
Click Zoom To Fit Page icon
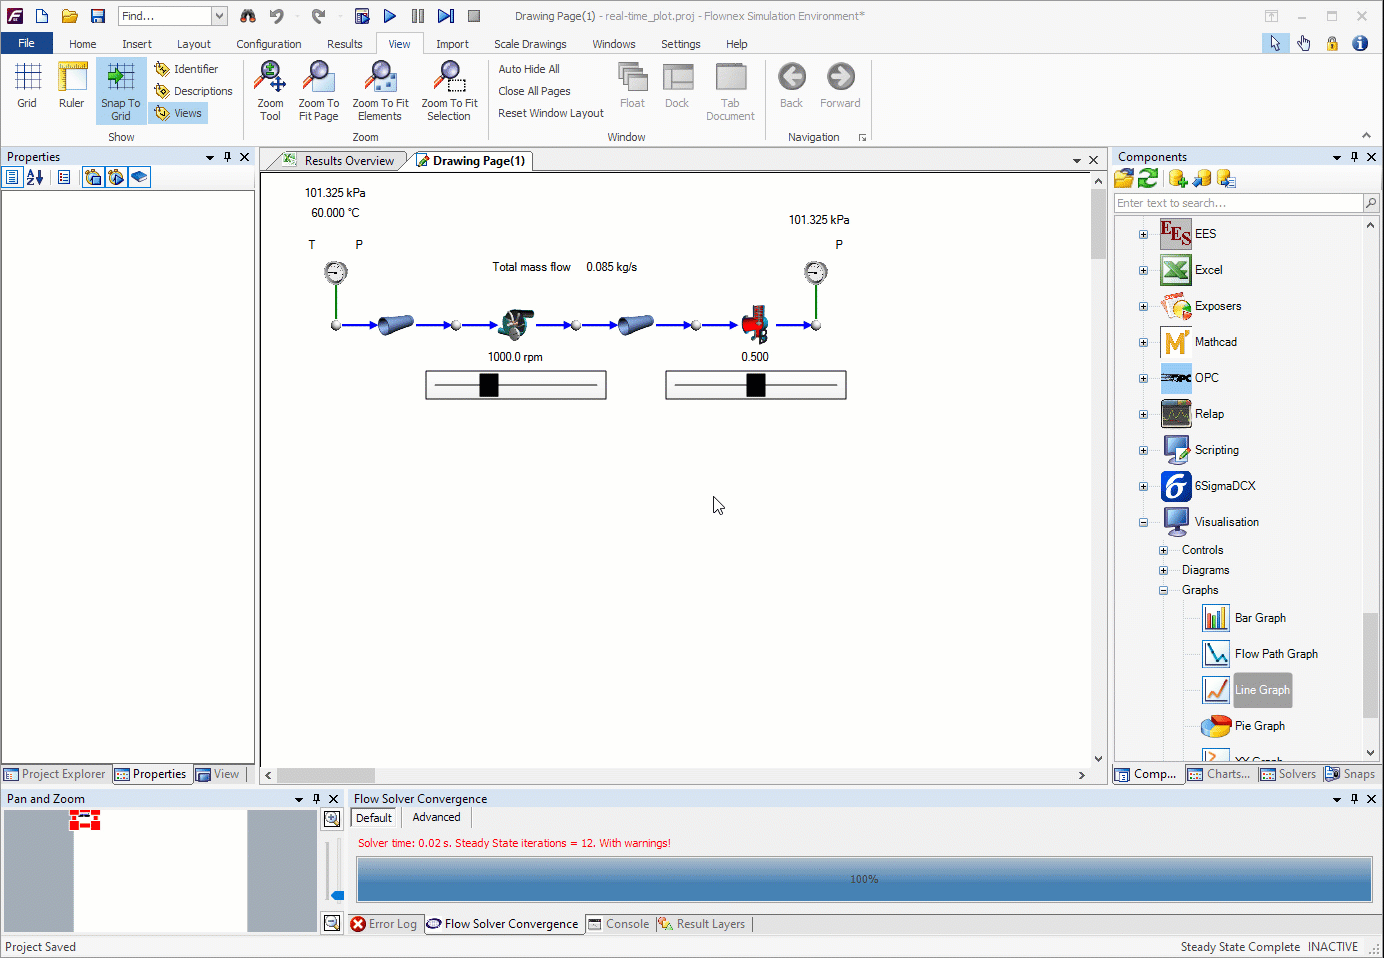[x=318, y=90]
